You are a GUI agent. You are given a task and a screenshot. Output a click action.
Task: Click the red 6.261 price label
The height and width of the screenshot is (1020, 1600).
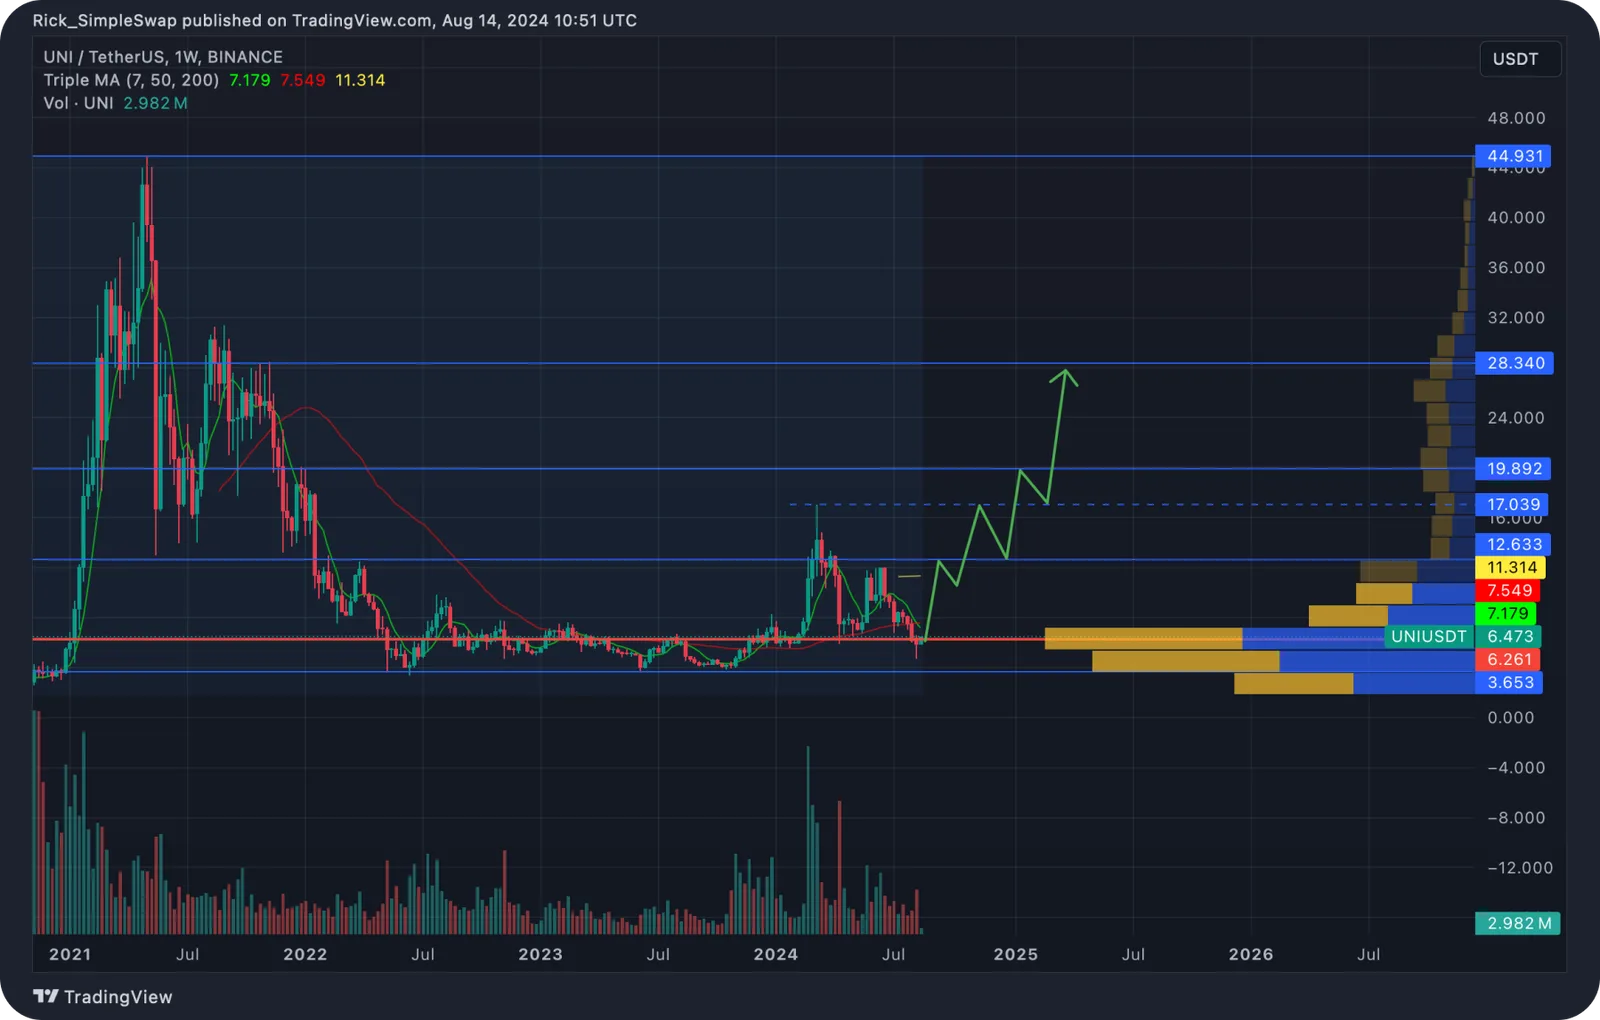tap(1509, 659)
